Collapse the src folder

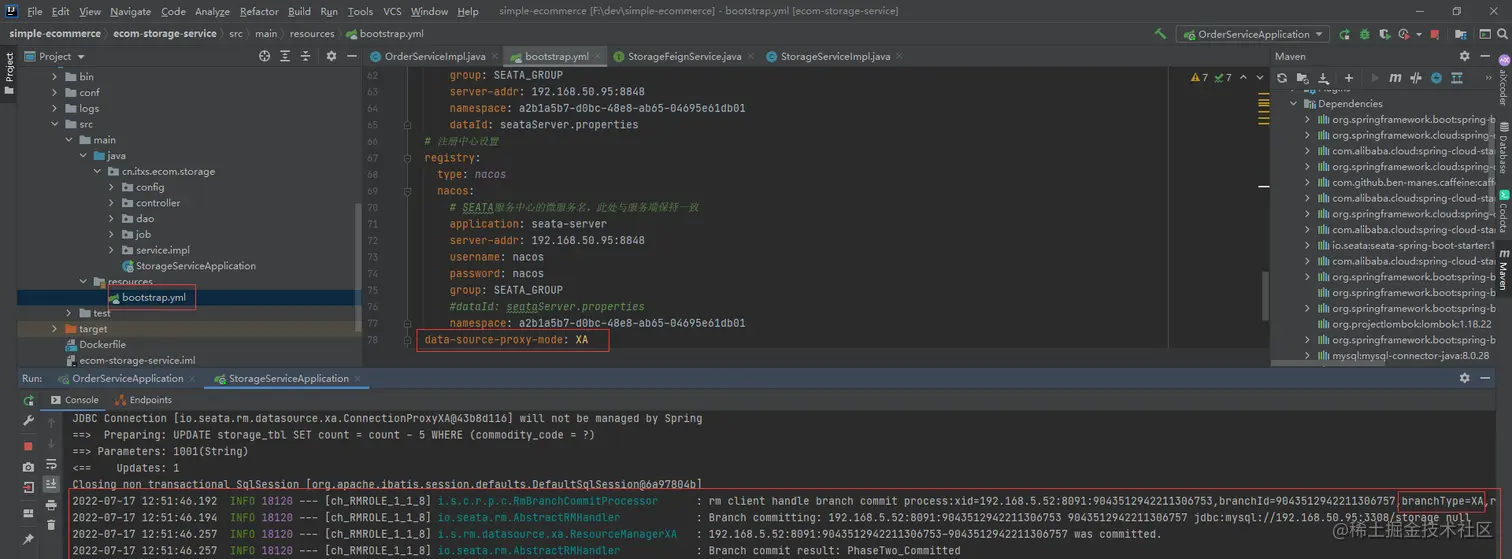[55, 124]
